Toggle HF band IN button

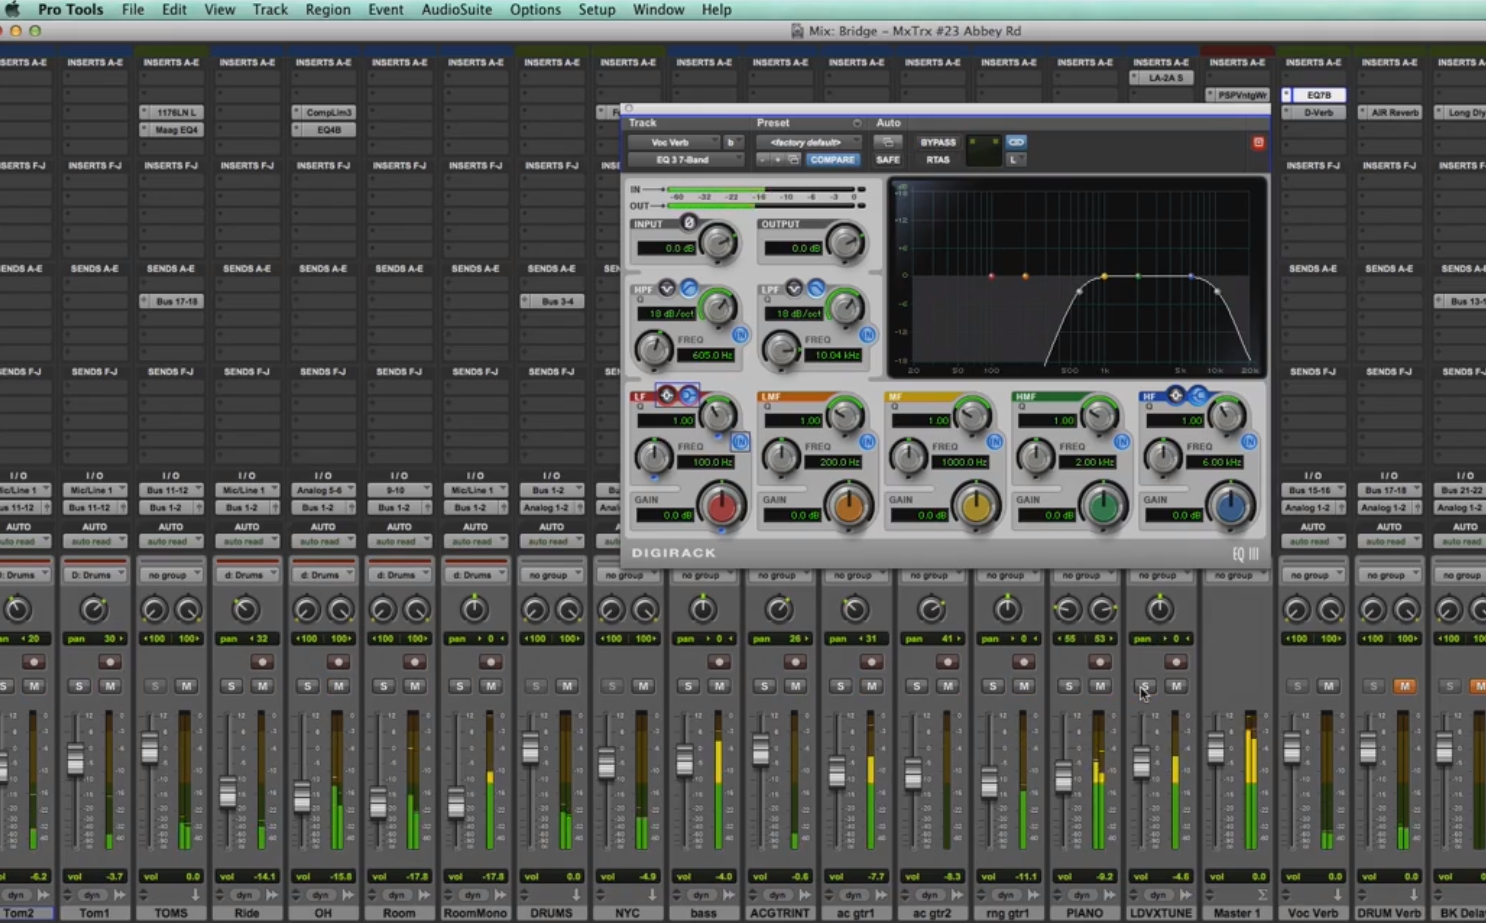coord(1249,441)
